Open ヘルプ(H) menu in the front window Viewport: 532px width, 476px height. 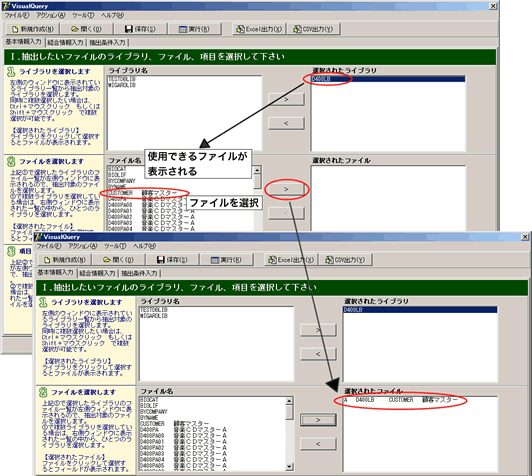144,246
